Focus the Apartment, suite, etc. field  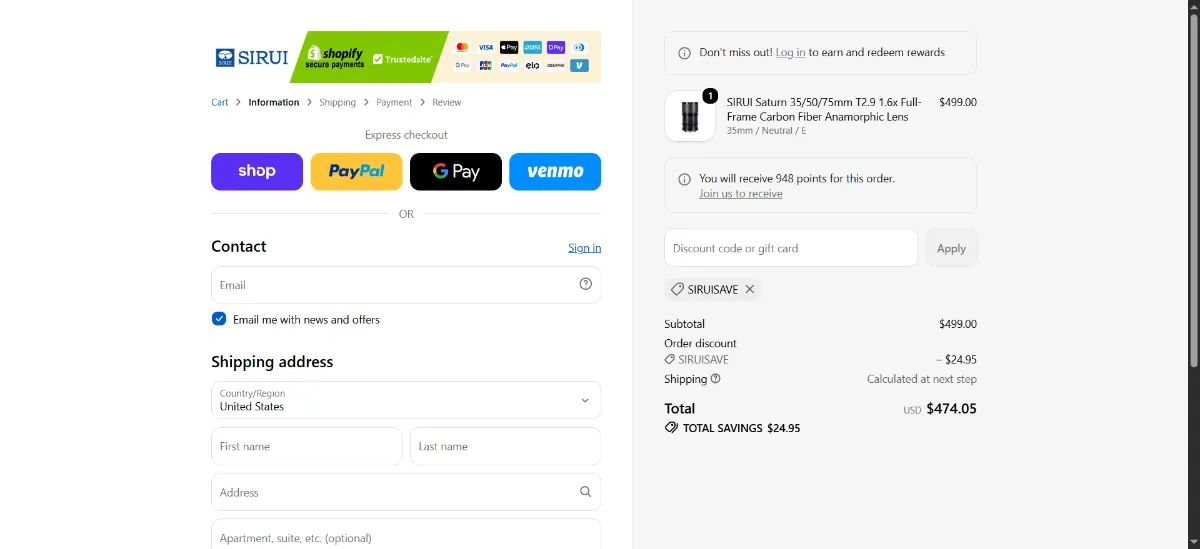[406, 534]
